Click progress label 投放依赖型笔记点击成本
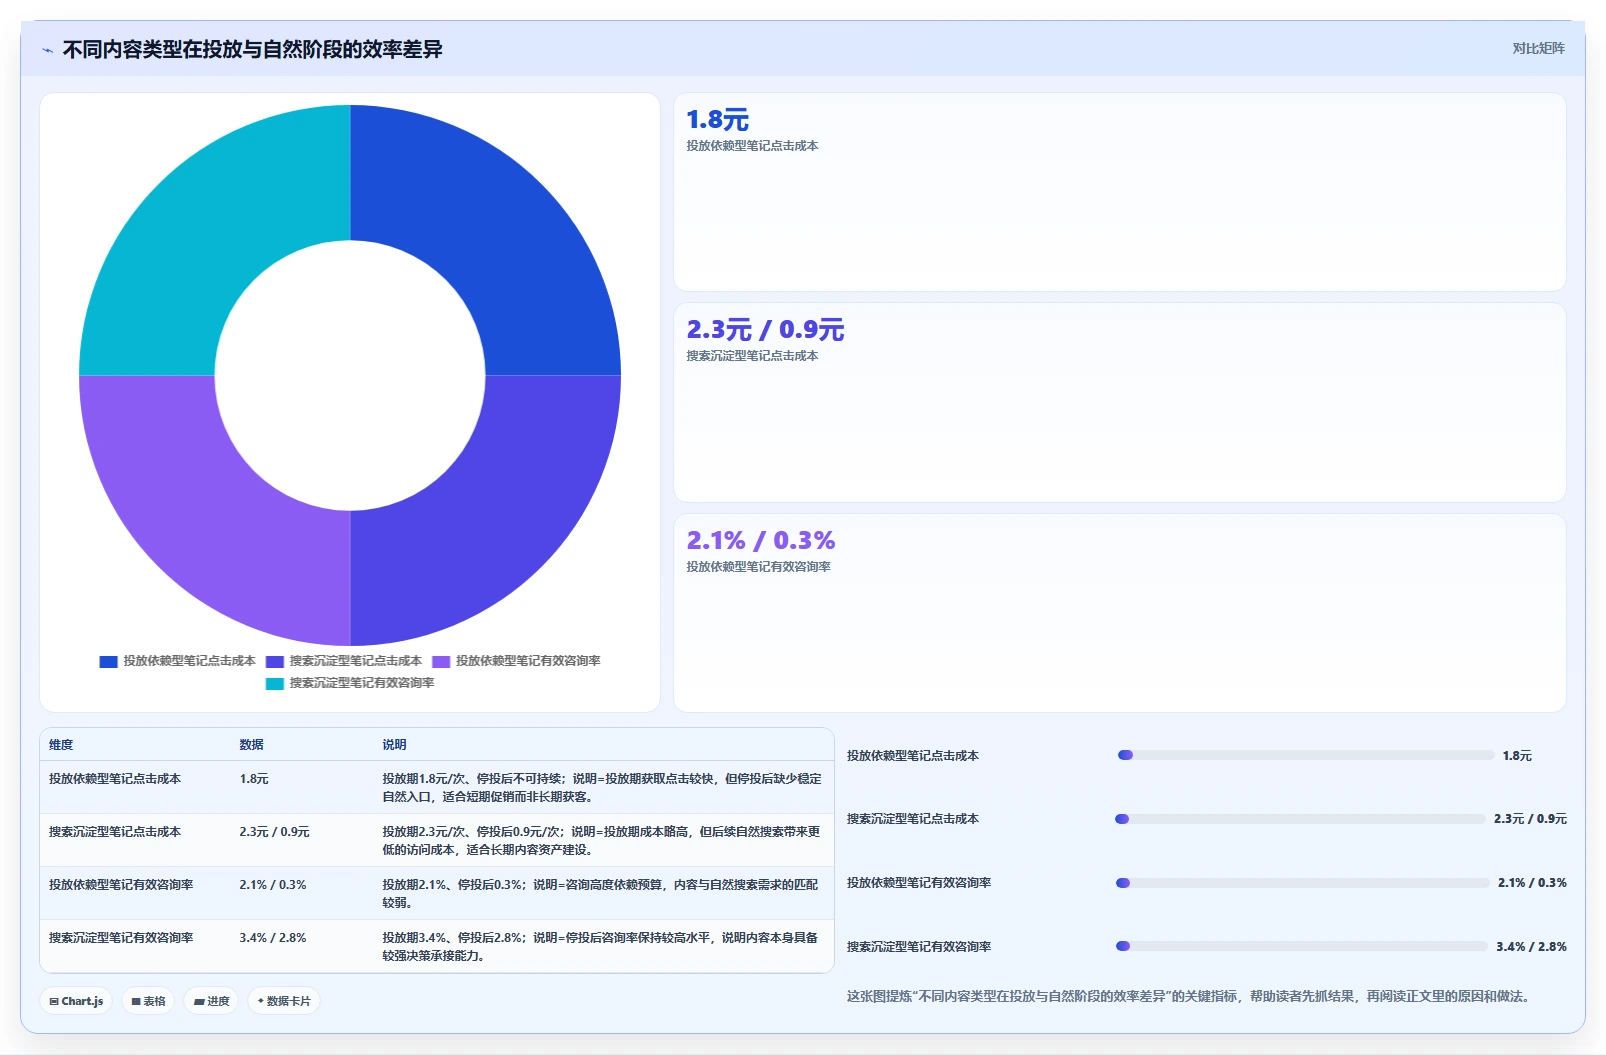The width and height of the screenshot is (1606, 1055). pos(913,756)
